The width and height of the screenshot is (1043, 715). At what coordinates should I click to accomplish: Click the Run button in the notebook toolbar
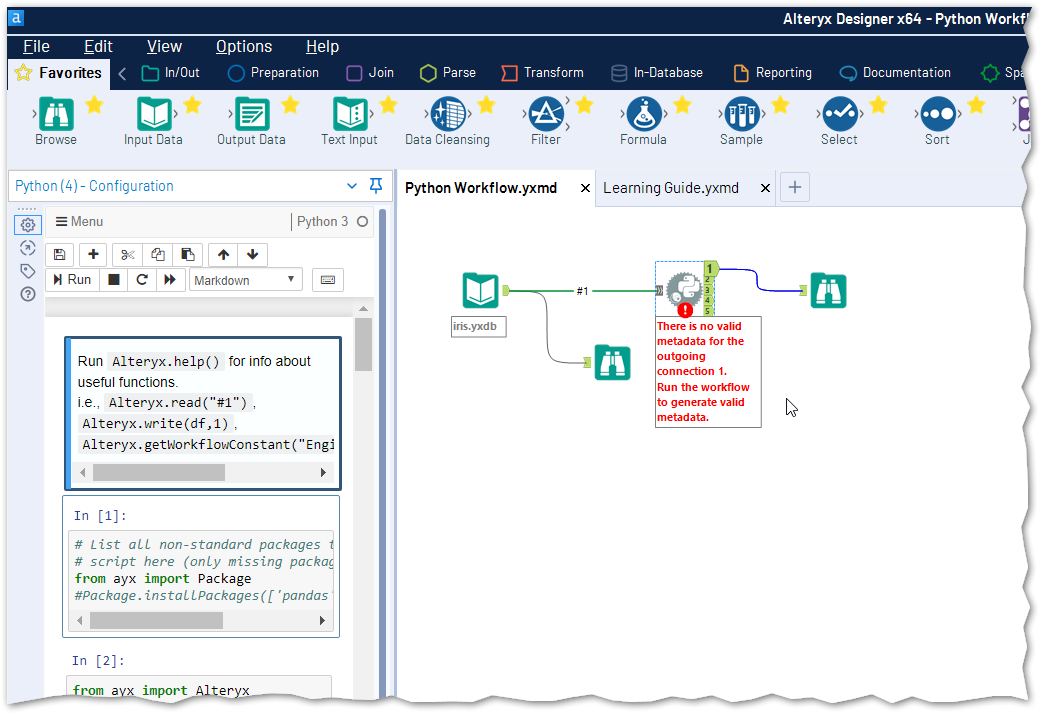point(72,279)
